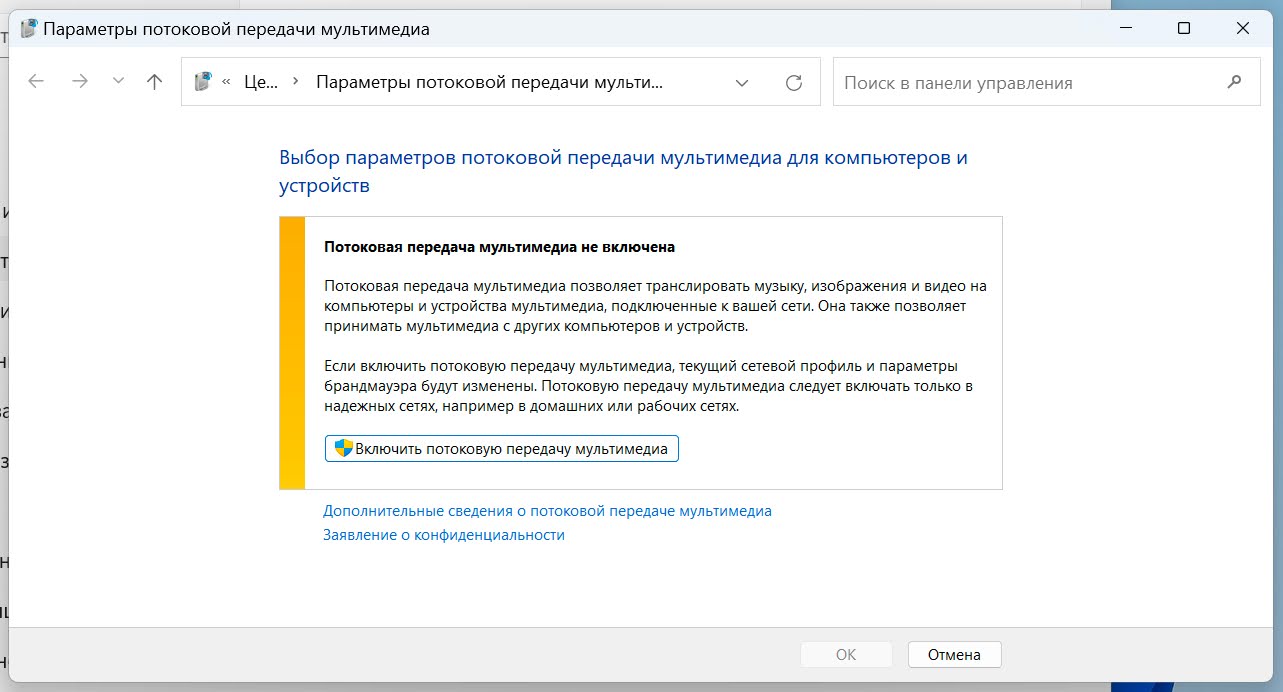This screenshot has height=692, width=1283.
Task: Open the recent pages dropdown in the address bar
Action: (741, 83)
